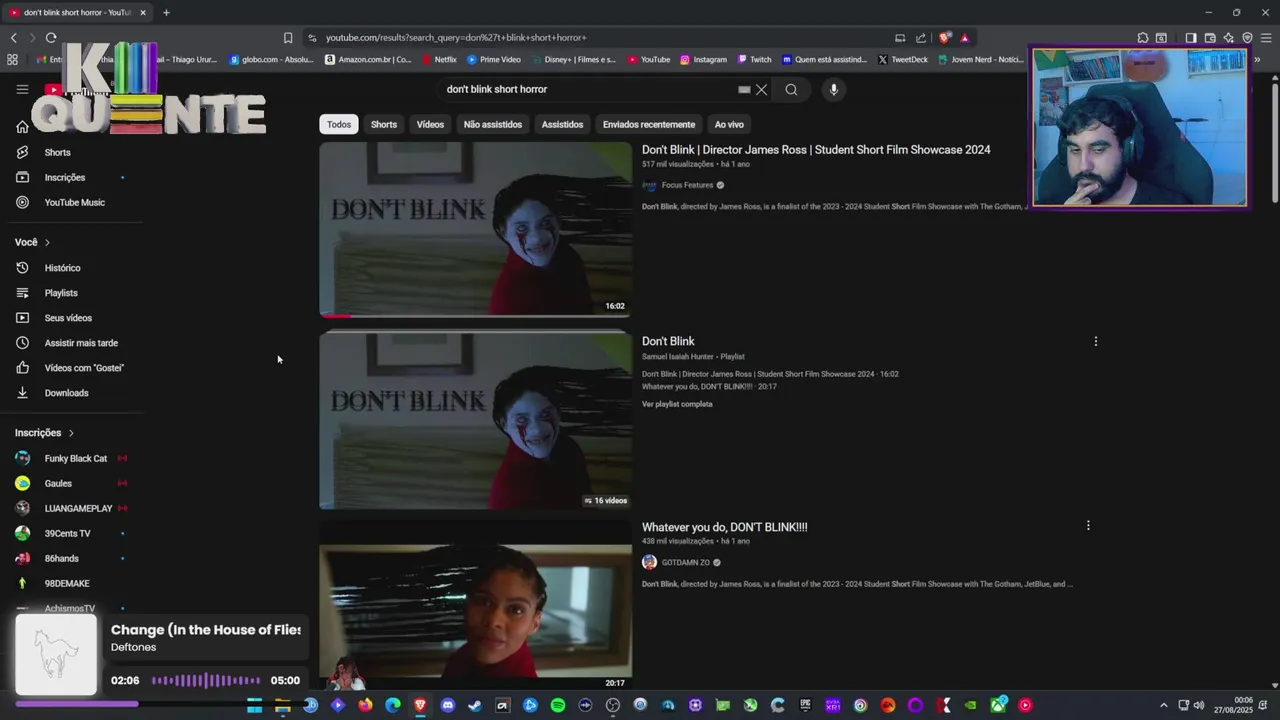Open more options for Whatever you do video
Image resolution: width=1280 pixels, height=720 pixels.
(x=1088, y=525)
